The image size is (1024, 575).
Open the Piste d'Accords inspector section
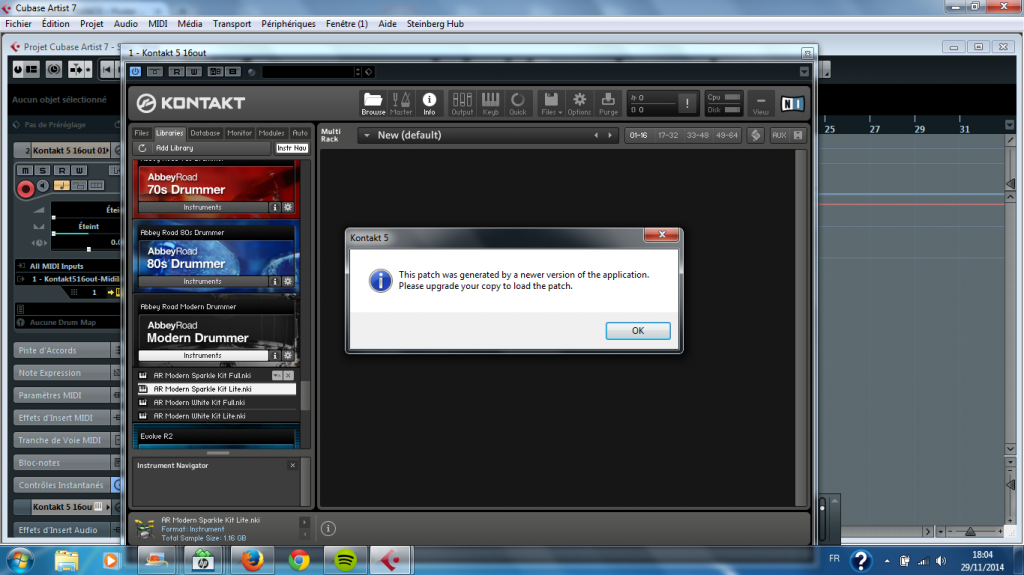coord(62,350)
